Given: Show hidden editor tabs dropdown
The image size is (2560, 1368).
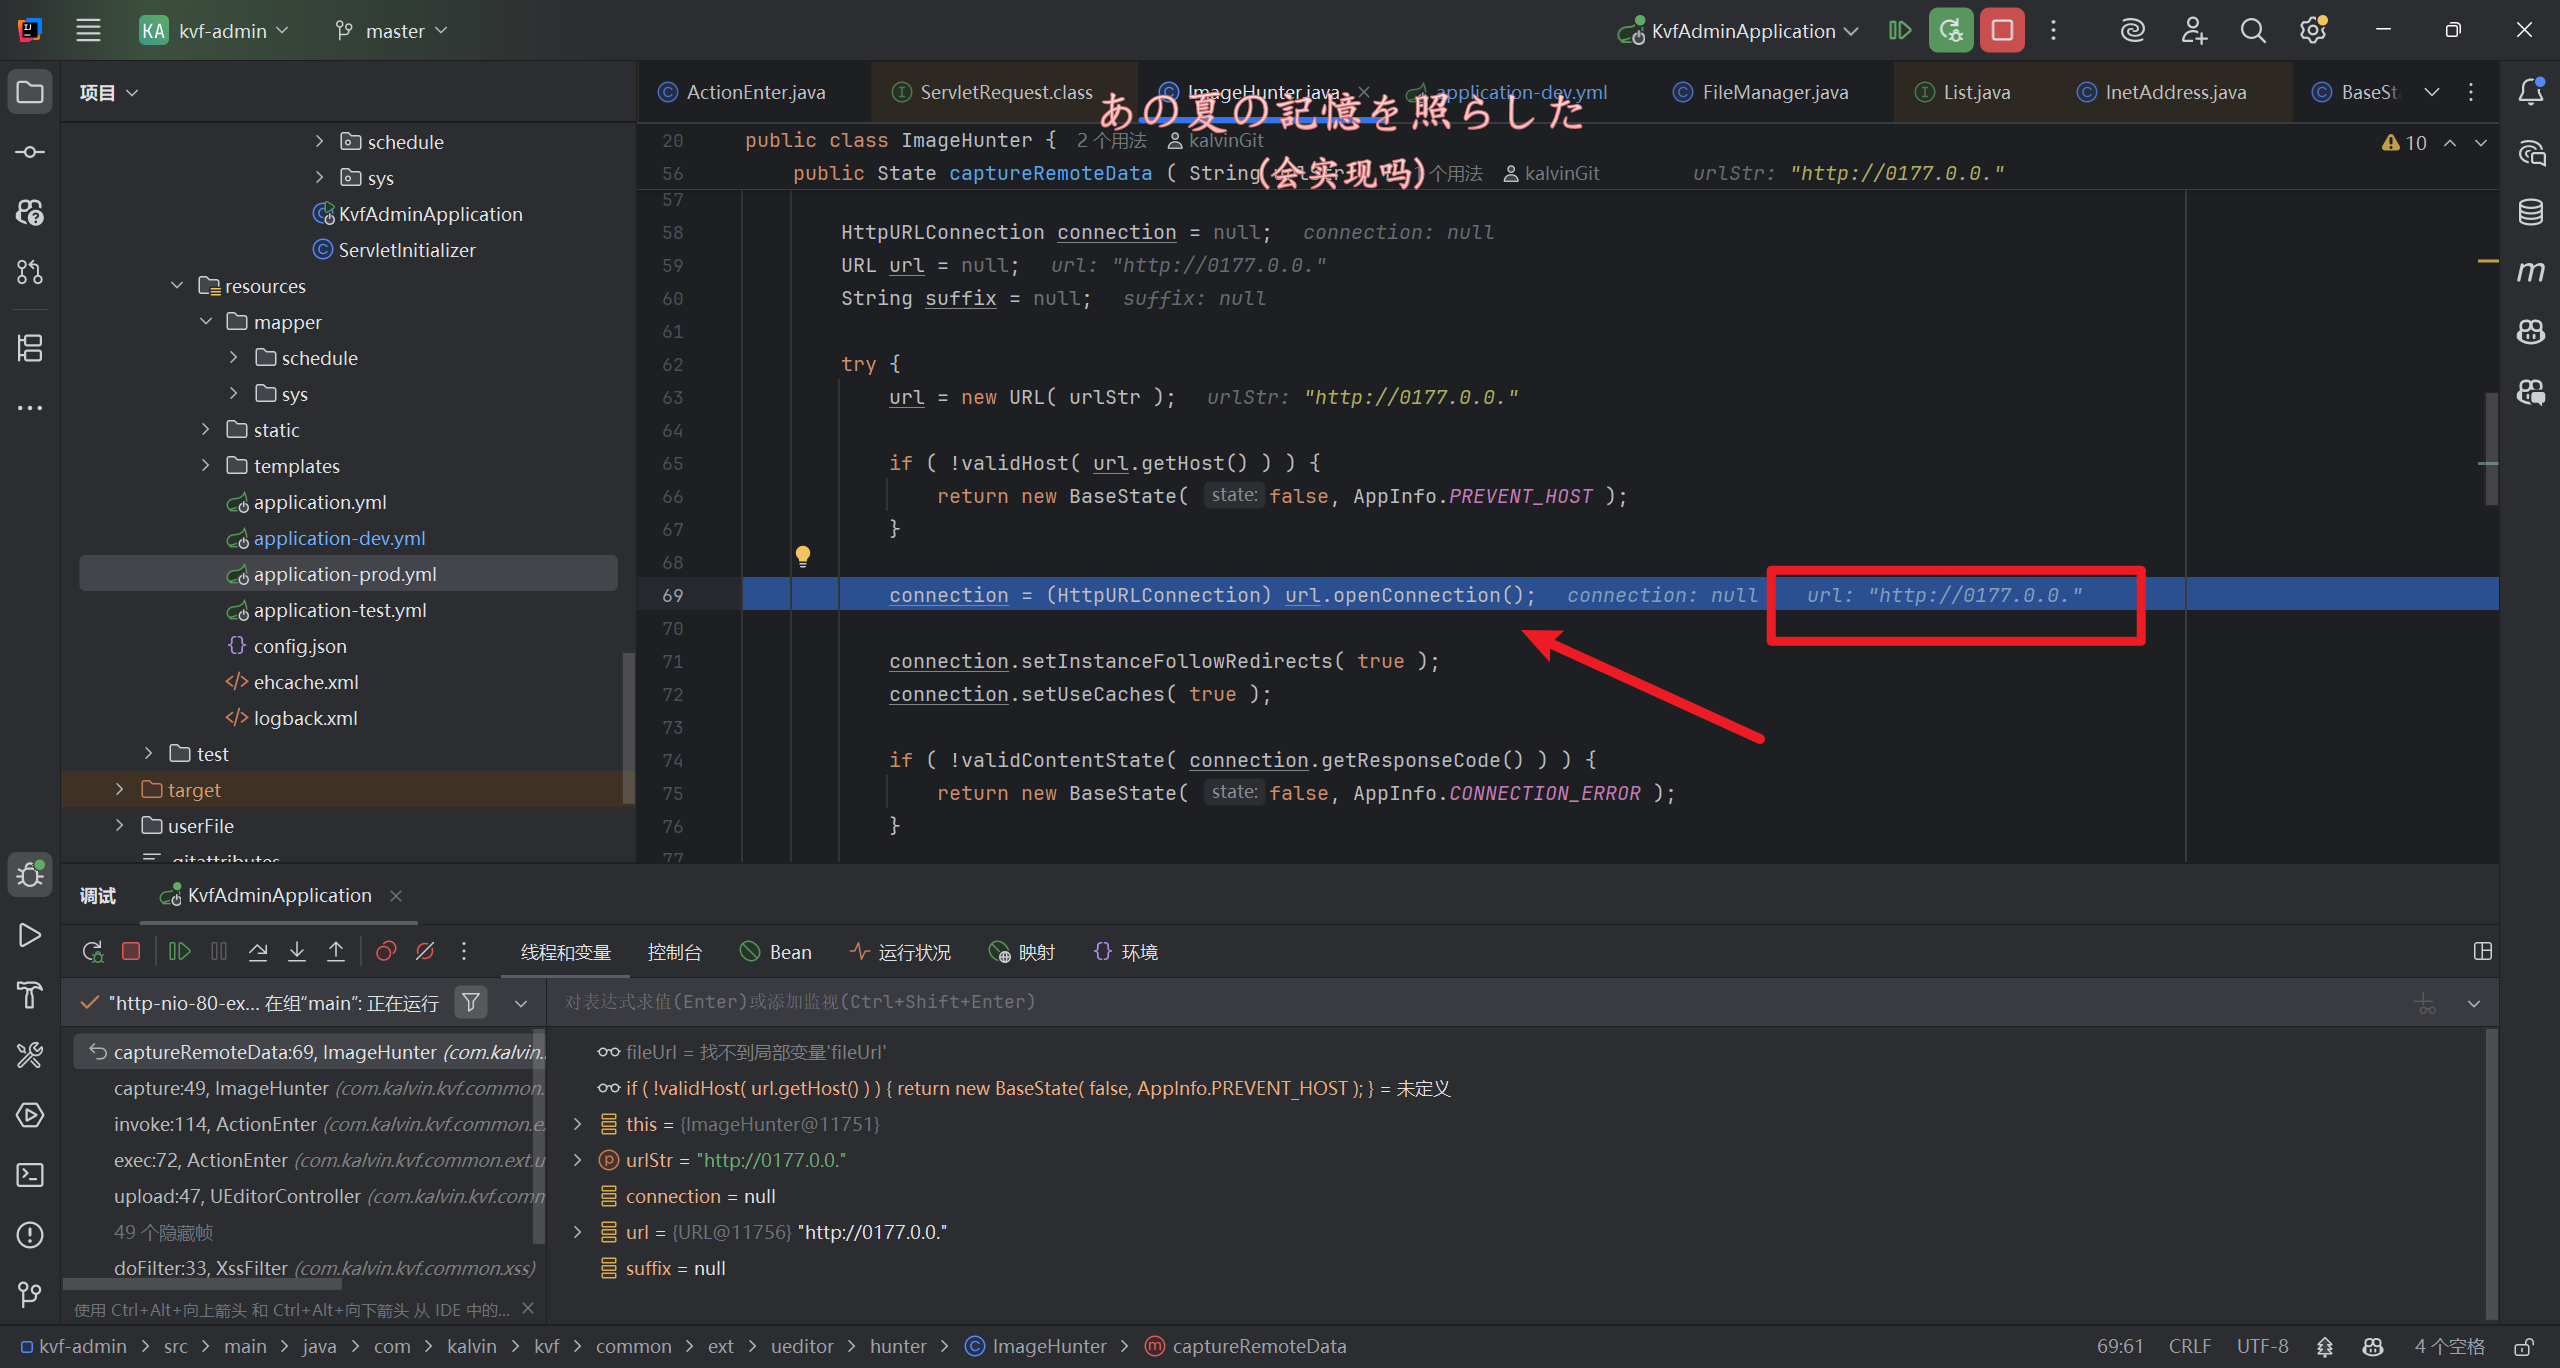Looking at the screenshot, I should point(2432,92).
